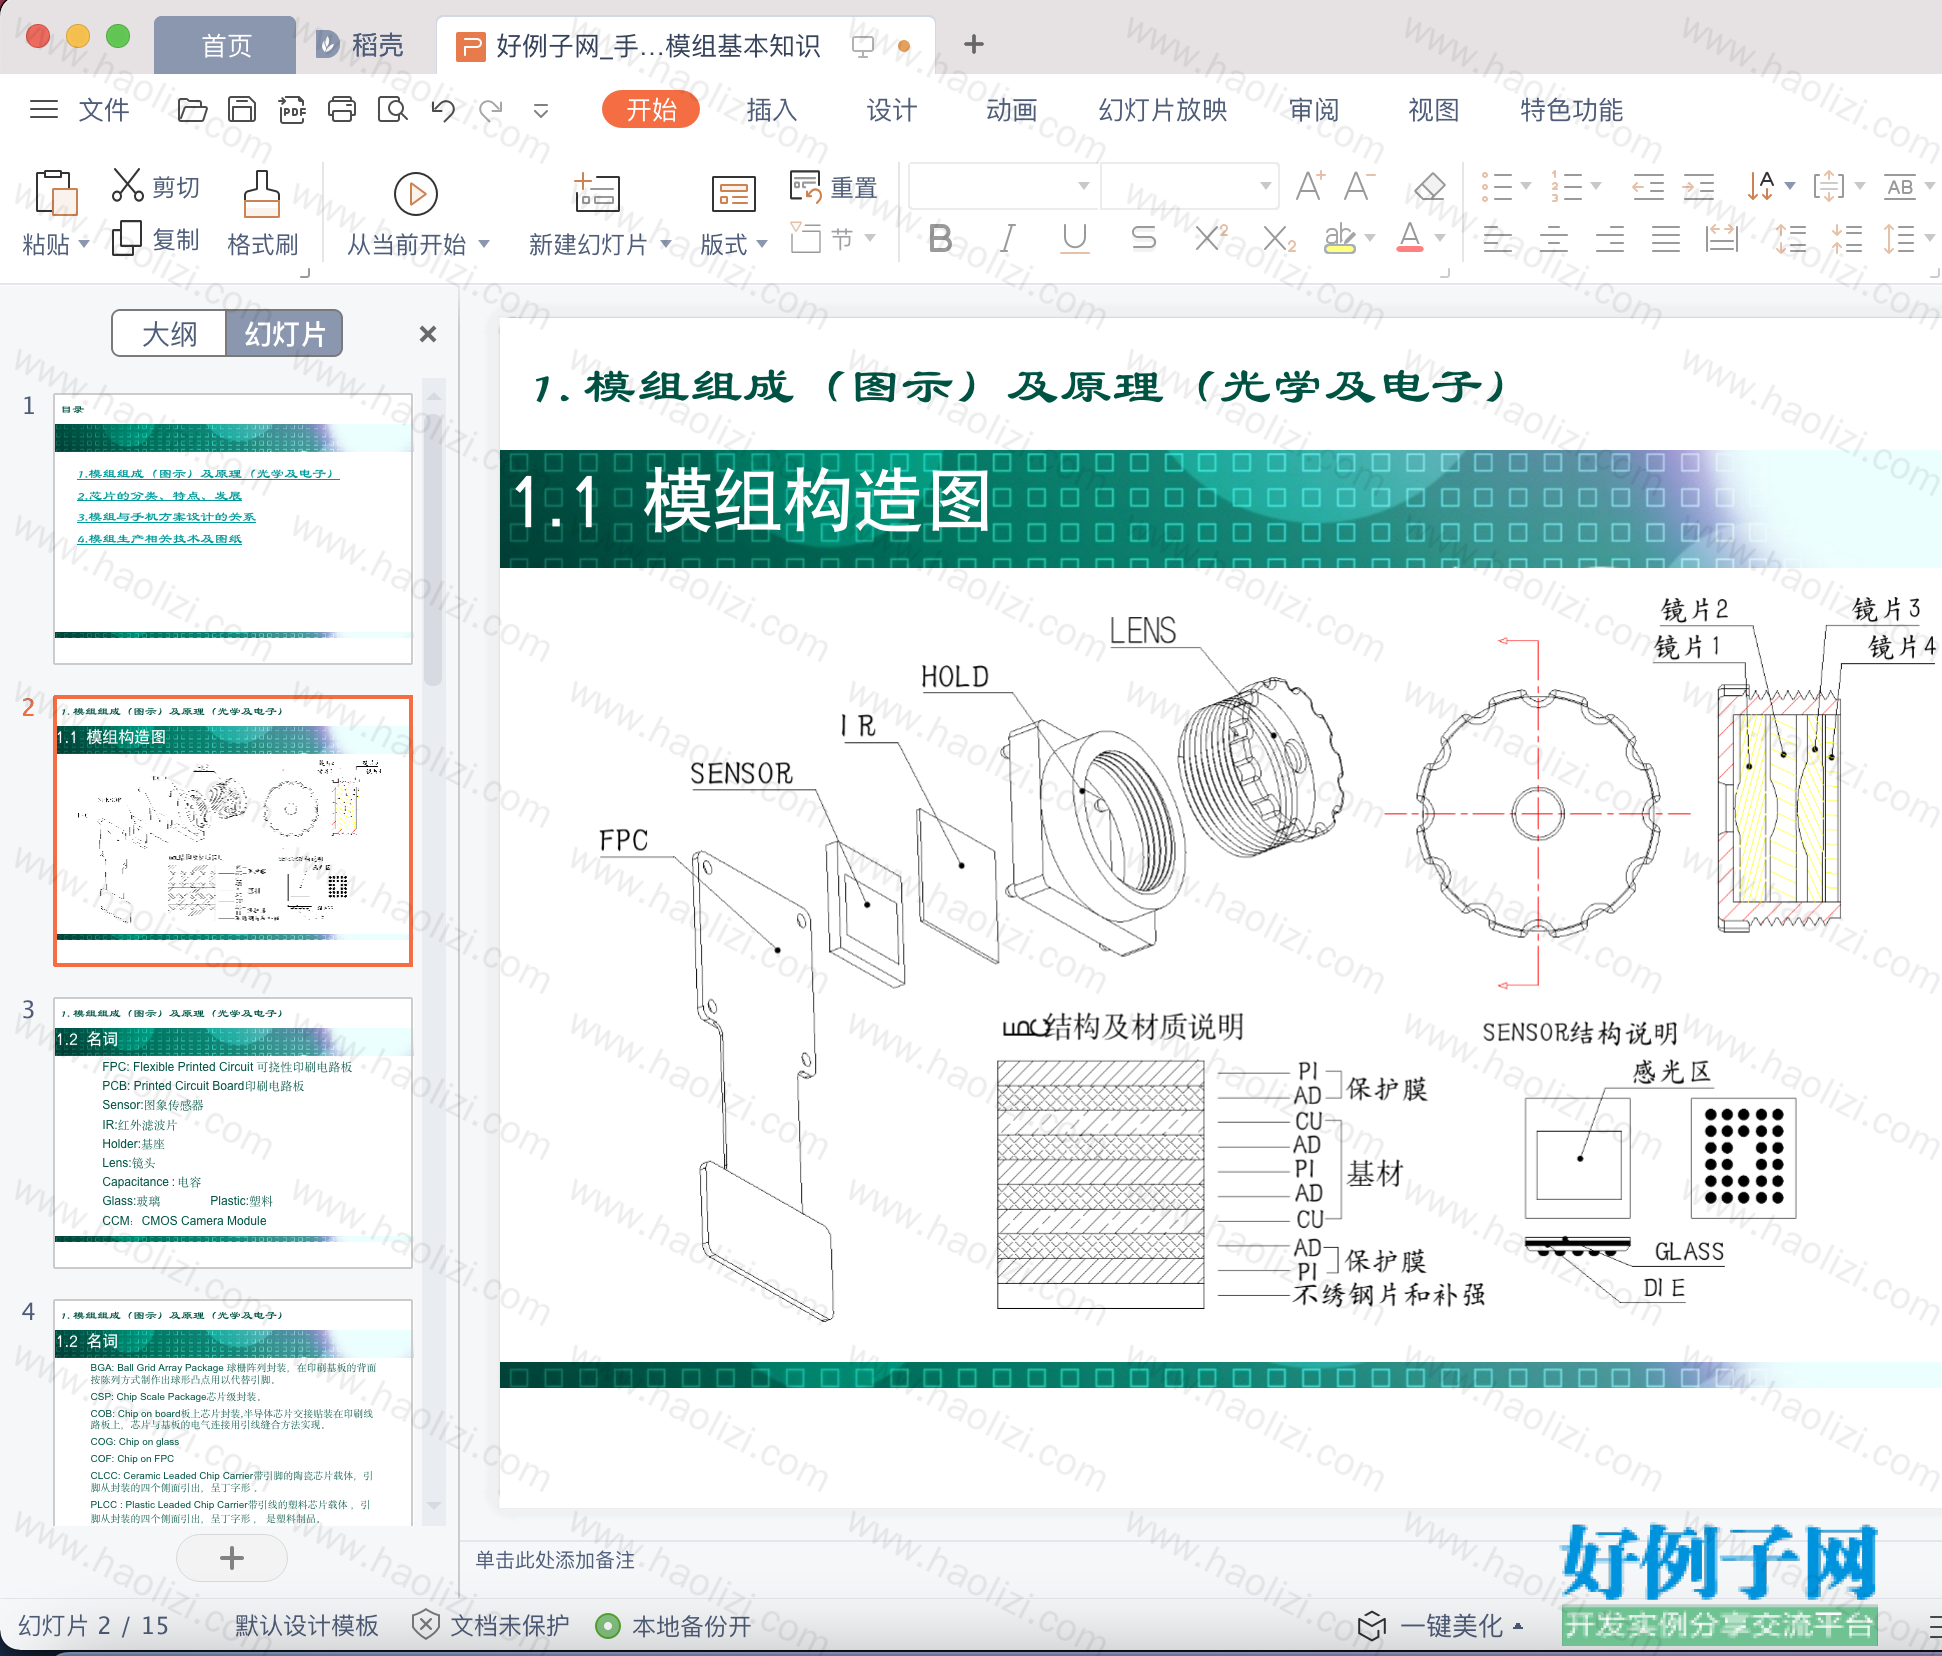Click the 重置 reset layout icon

805,186
